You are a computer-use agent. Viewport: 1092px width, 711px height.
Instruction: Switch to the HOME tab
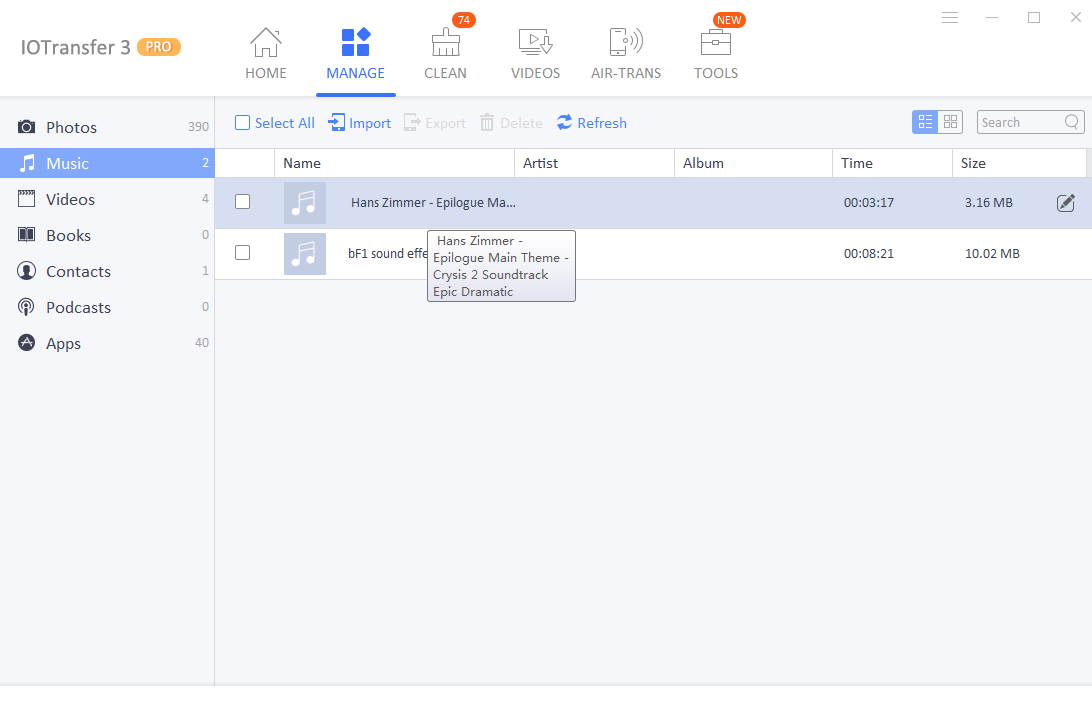pyautogui.click(x=265, y=50)
